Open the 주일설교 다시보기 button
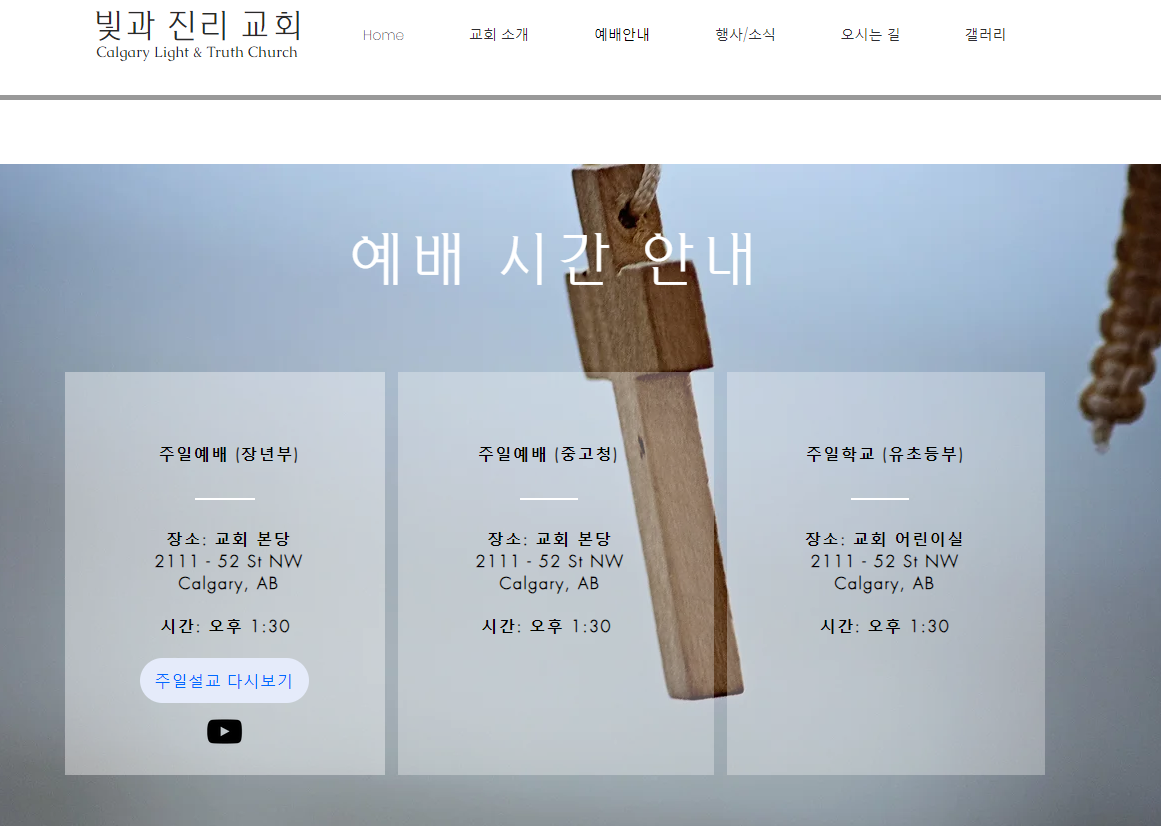This screenshot has height=826, width=1161. 224,680
